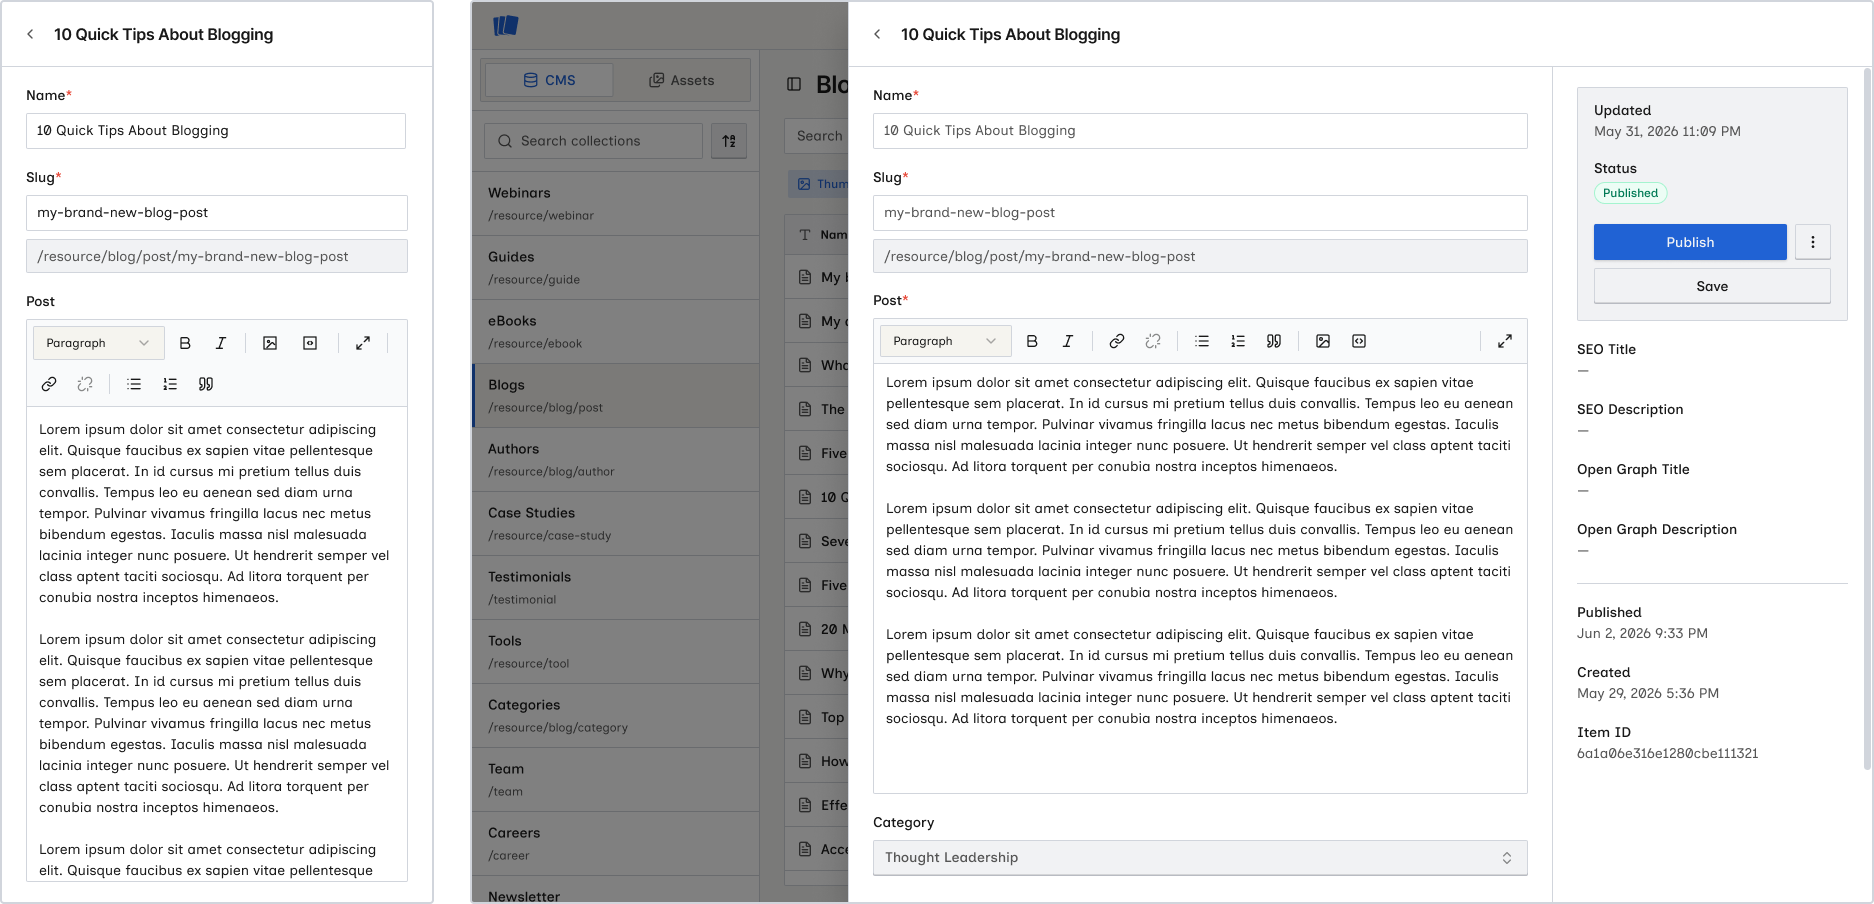
Task: Click the app logo in the header
Action: pos(506,25)
